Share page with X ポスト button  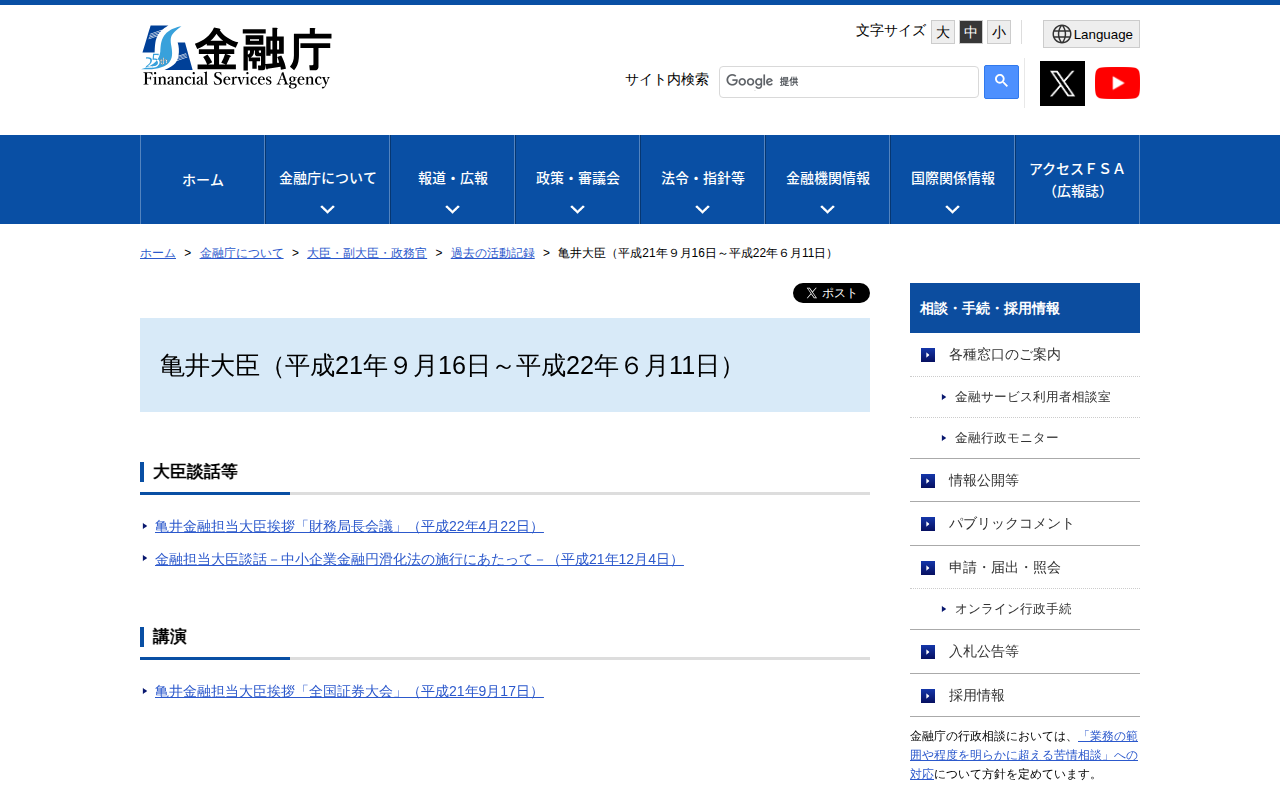831,293
